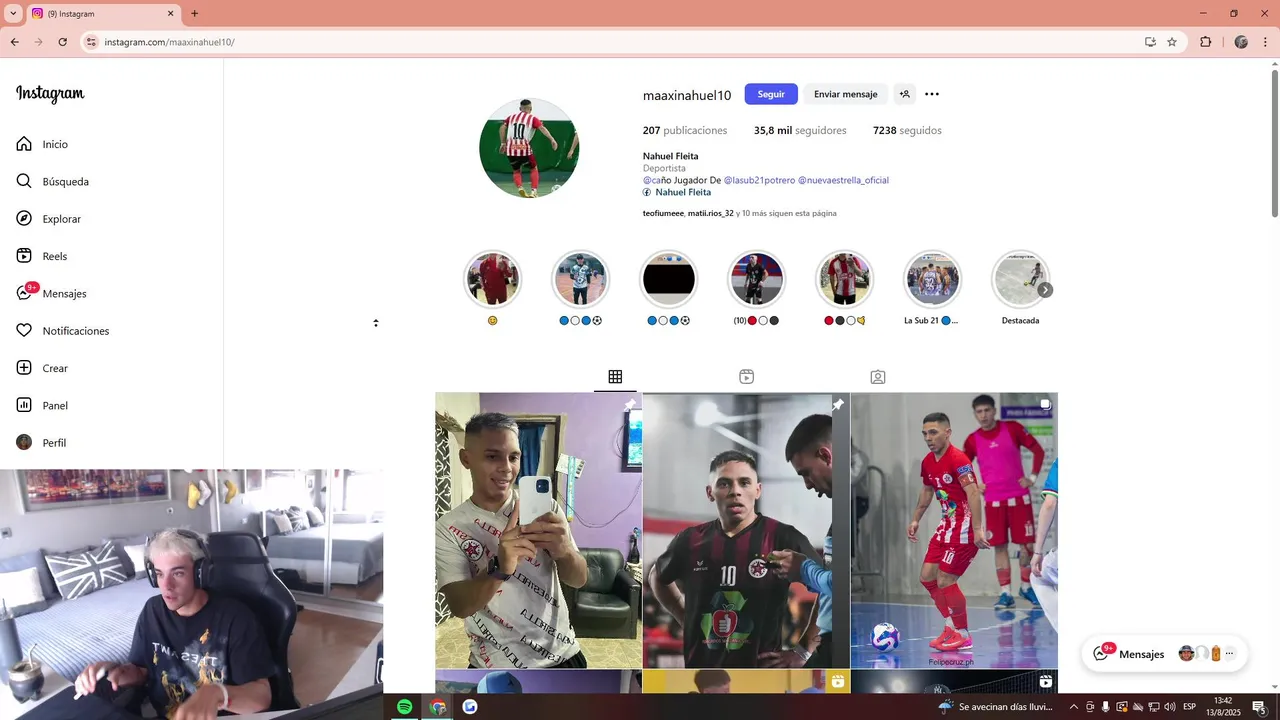Click the volume icon in system tray
This screenshot has height=720, width=1280.
1169,707
